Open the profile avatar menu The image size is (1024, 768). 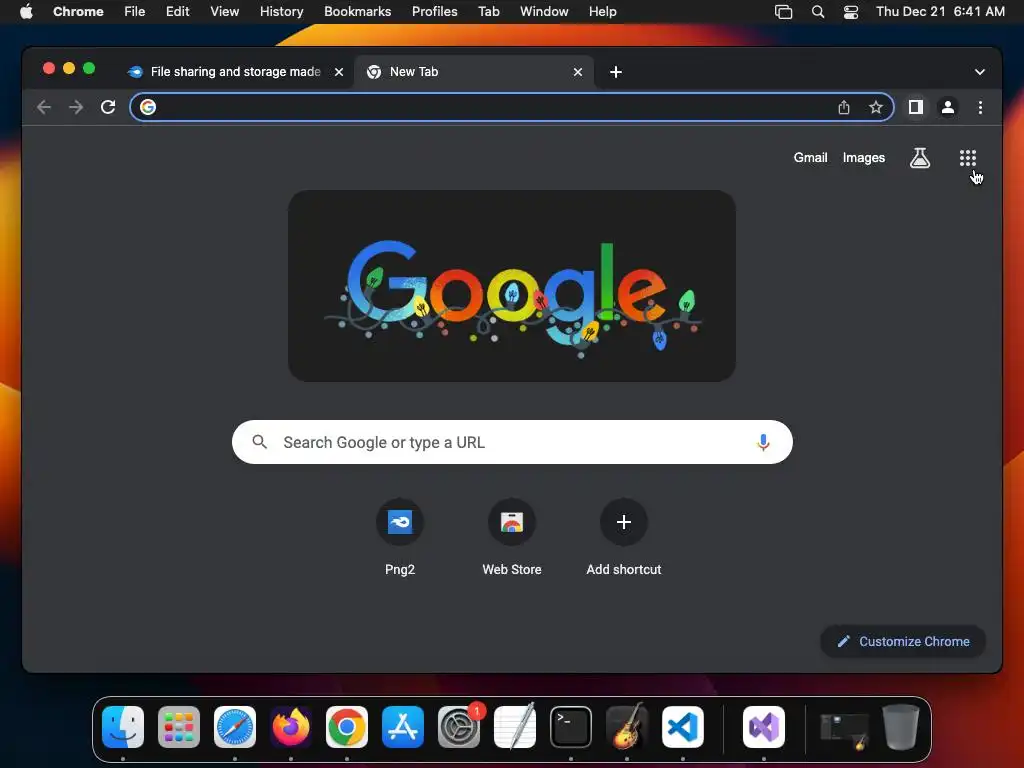pos(948,107)
